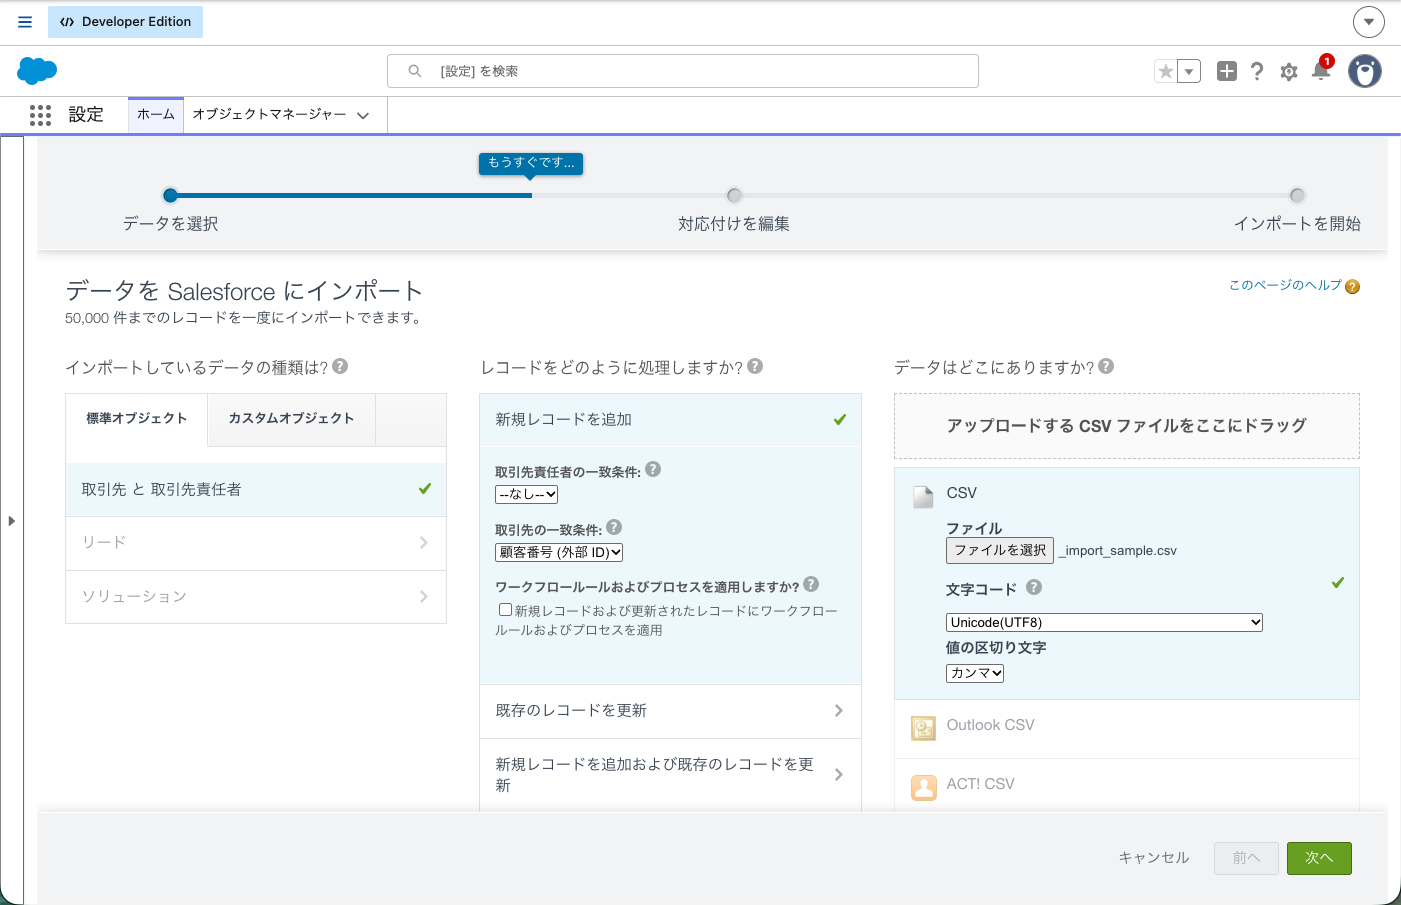Open the favorites list dropdown arrow
Image resolution: width=1401 pixels, height=905 pixels.
(1189, 71)
